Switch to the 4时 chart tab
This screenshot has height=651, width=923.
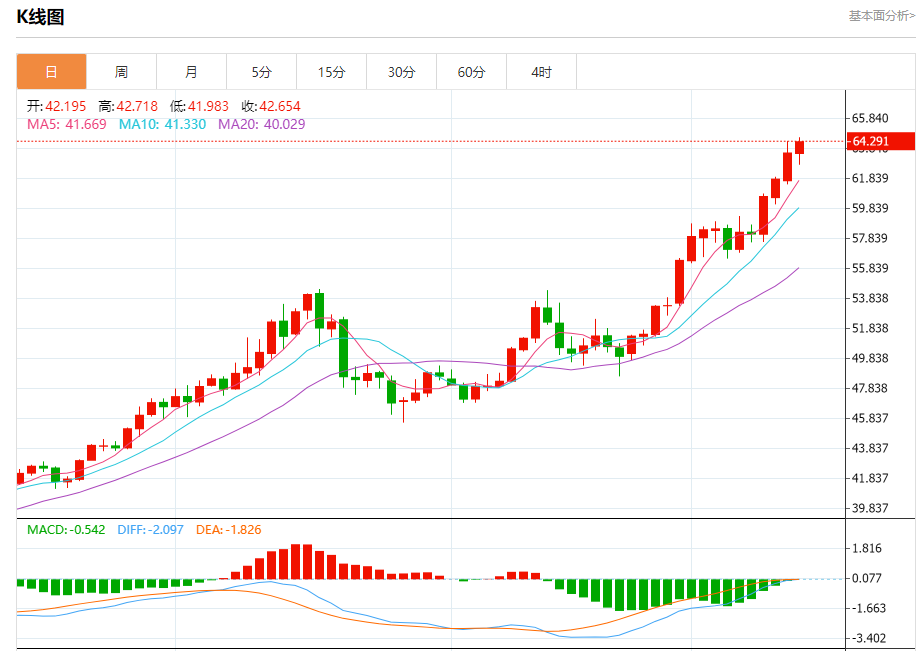point(541,72)
